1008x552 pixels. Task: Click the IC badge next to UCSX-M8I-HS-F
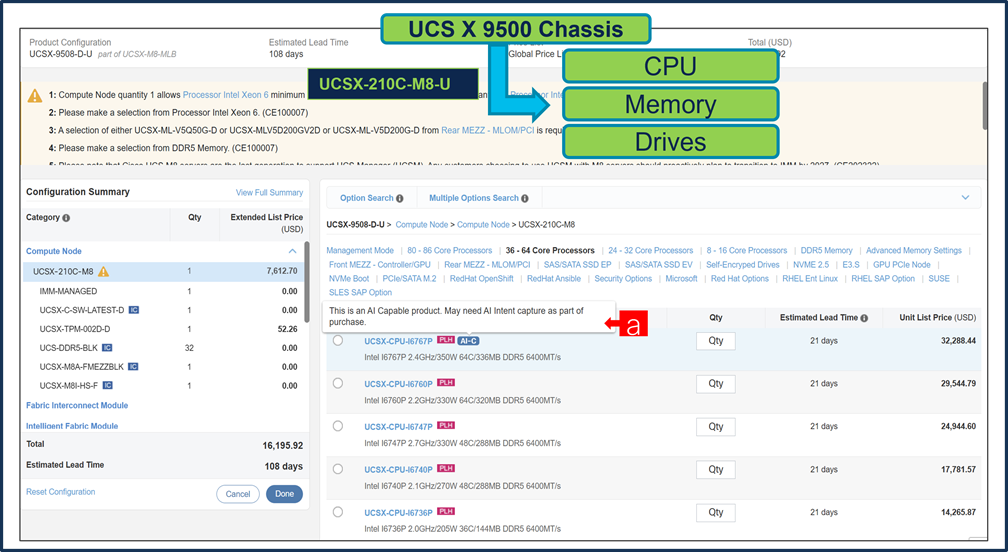pyautogui.click(x=108, y=386)
